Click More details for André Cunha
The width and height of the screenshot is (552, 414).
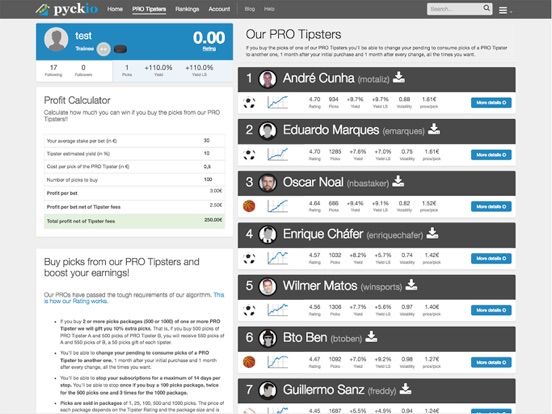click(x=491, y=103)
